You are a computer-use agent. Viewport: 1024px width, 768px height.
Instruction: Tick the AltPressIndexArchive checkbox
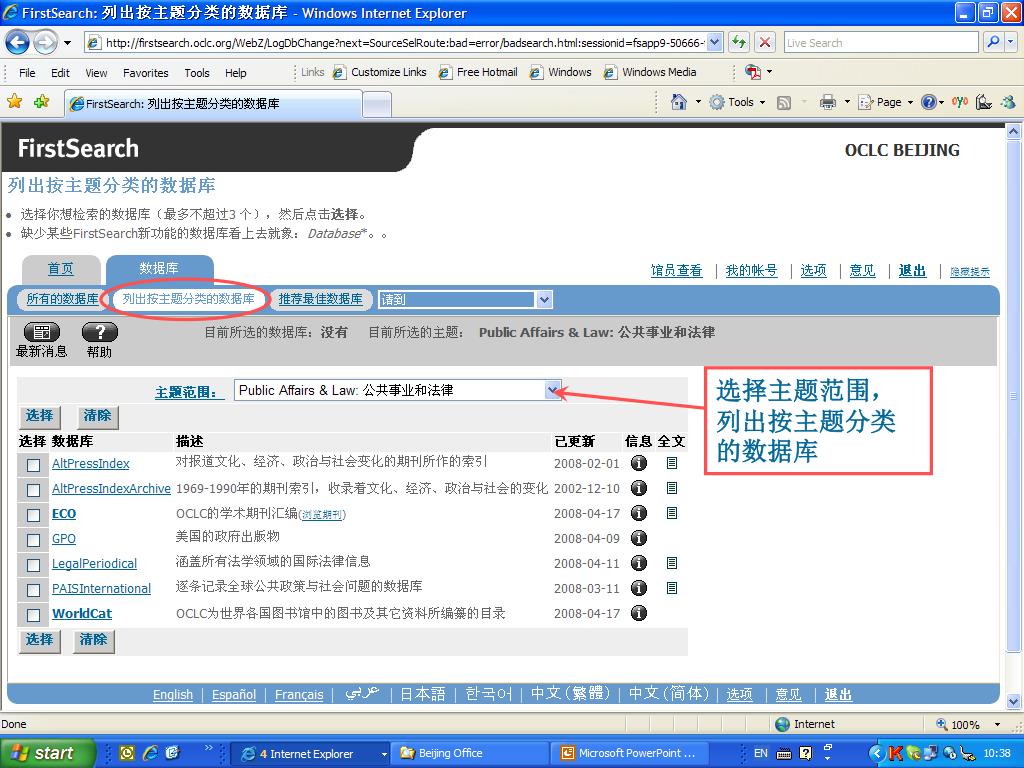coord(33,490)
